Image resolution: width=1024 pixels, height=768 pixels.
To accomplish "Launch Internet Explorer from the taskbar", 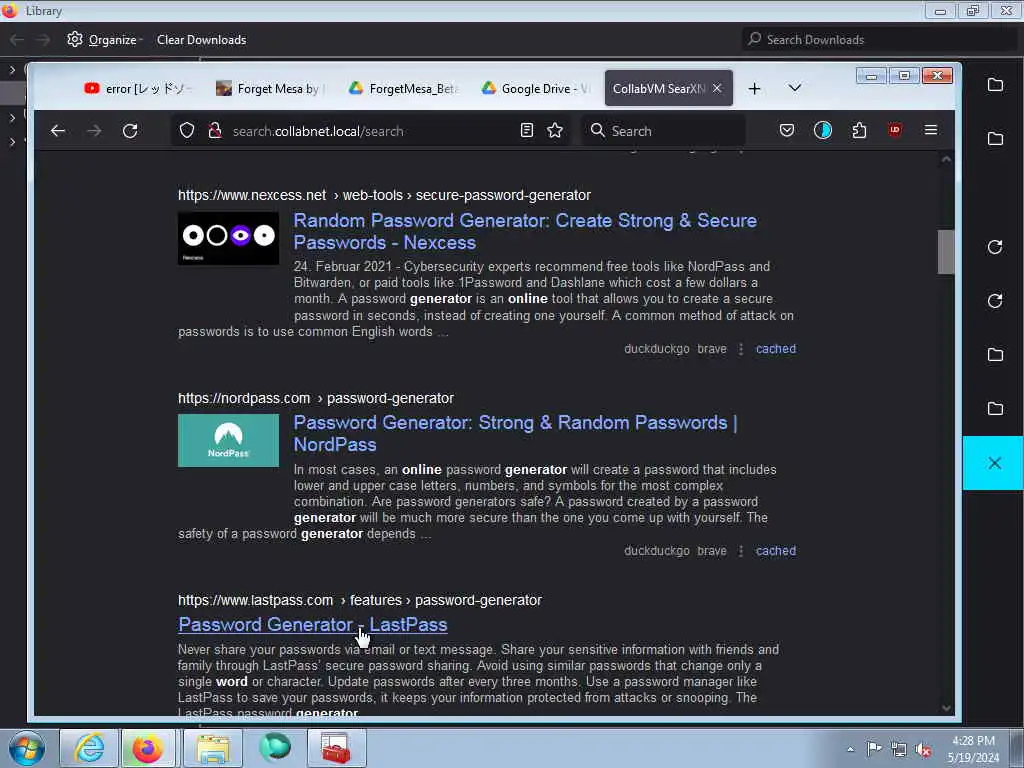I will [x=89, y=748].
